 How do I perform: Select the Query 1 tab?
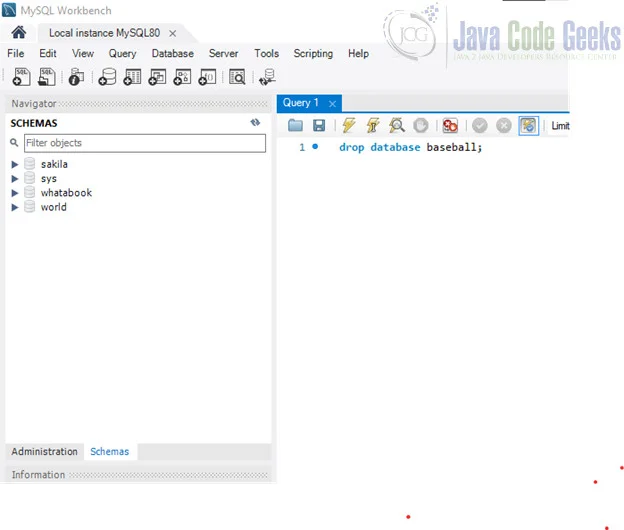pos(301,103)
